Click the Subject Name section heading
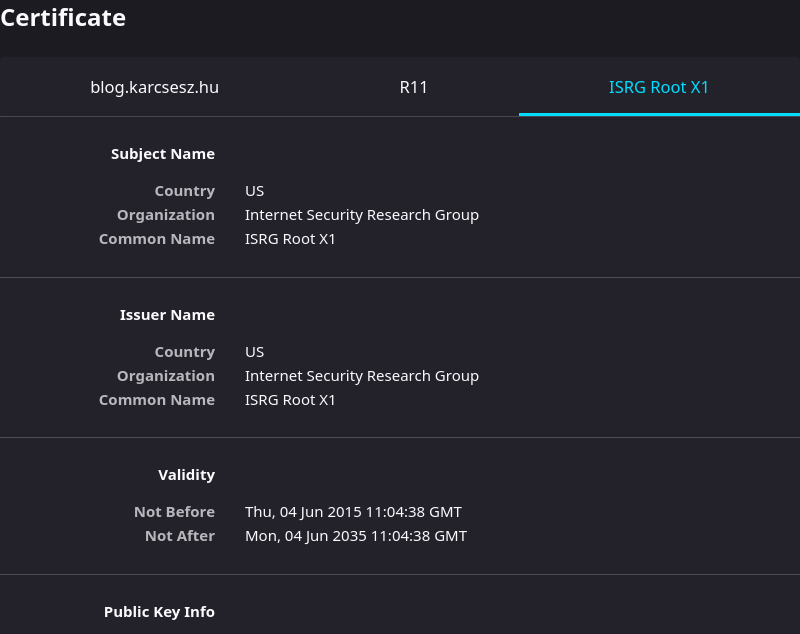The height and width of the screenshot is (634, 800). 163,154
